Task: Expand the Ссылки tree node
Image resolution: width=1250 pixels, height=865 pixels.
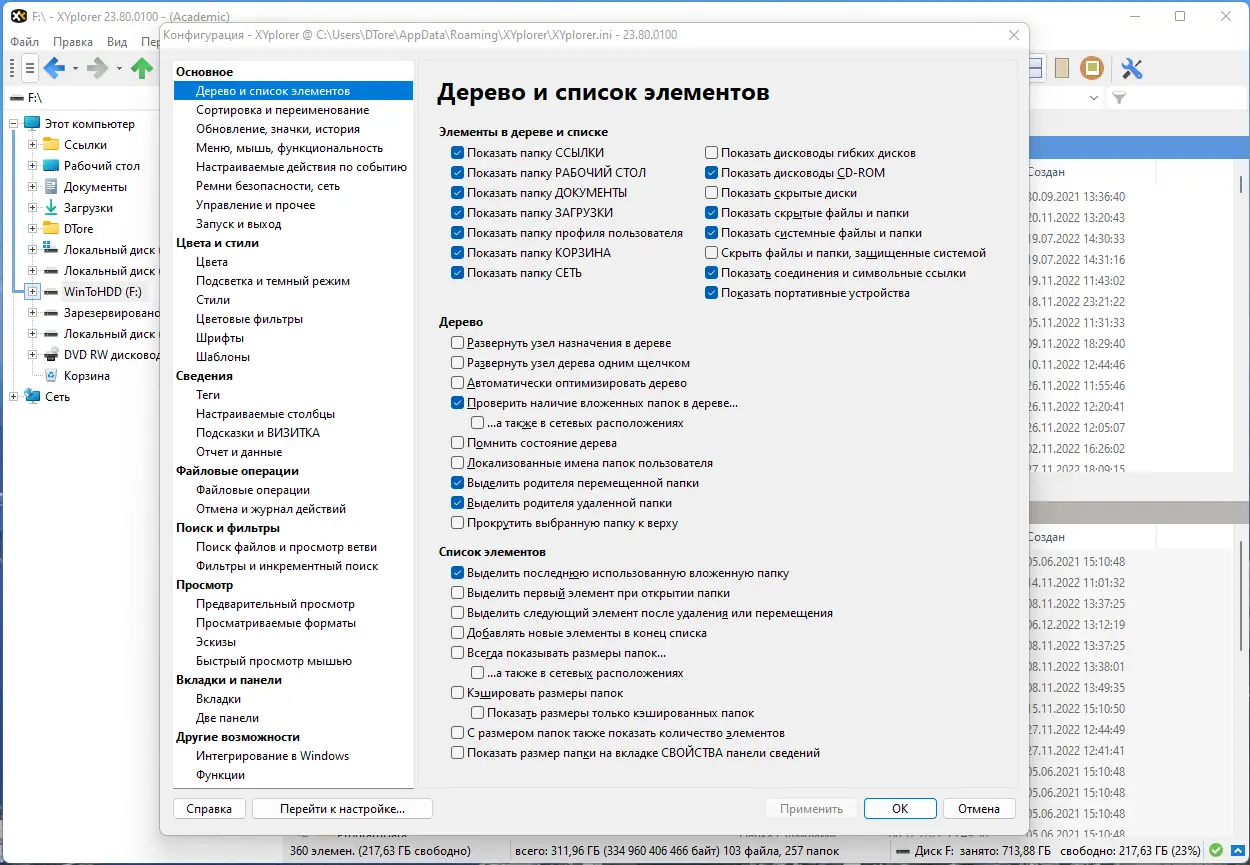Action: pyautogui.click(x=32, y=145)
